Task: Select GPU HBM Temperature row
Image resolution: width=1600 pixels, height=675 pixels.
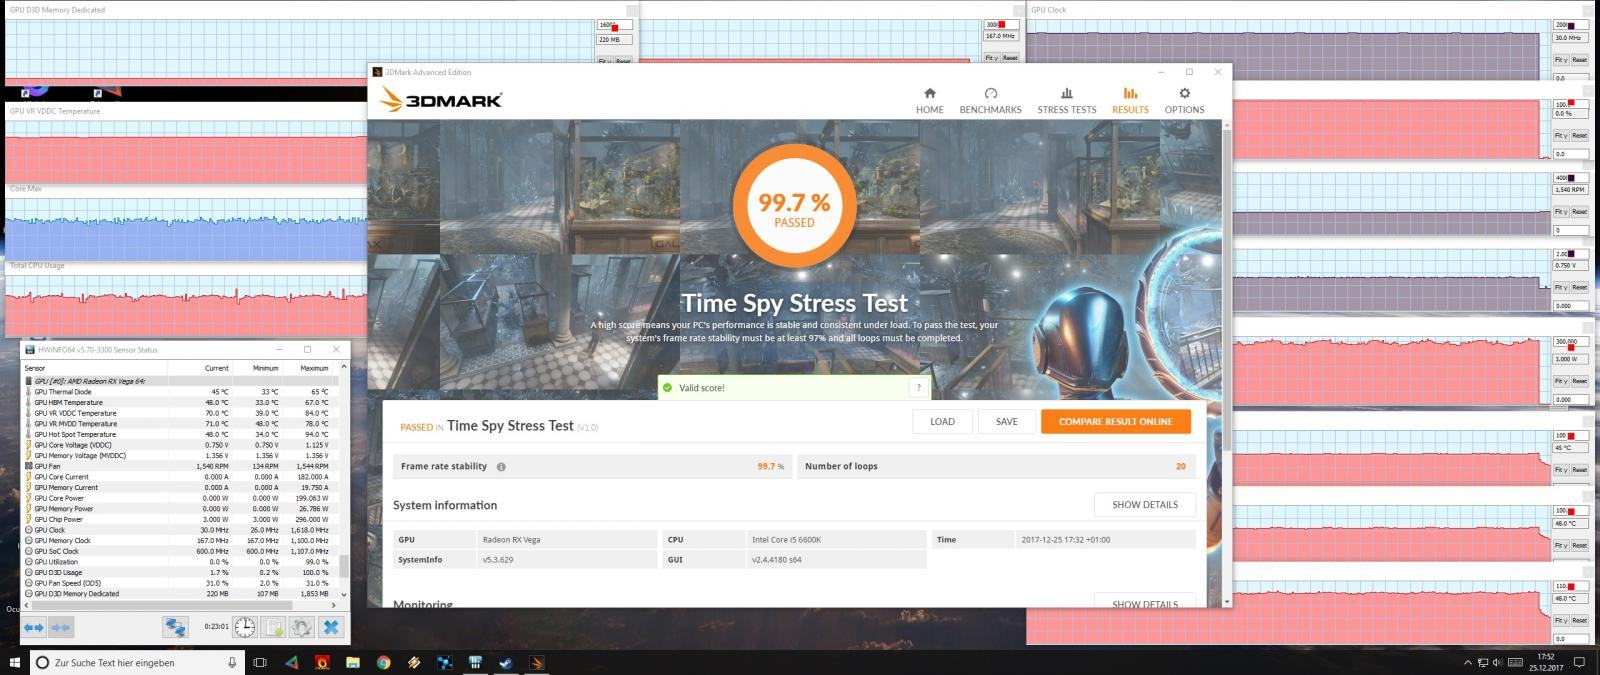Action: 181,402
